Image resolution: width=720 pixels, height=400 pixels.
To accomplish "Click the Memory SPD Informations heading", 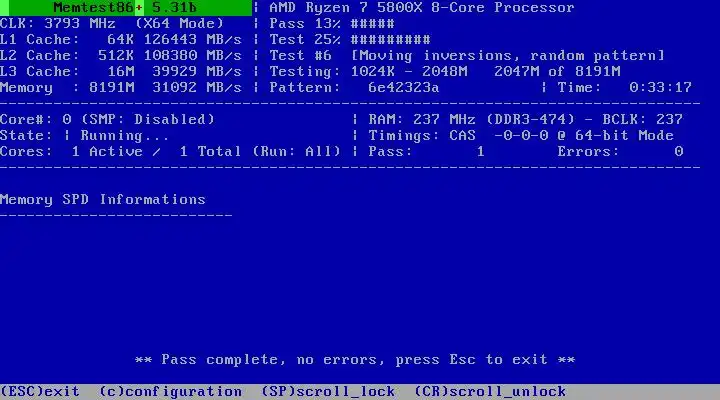I will [x=102, y=199].
